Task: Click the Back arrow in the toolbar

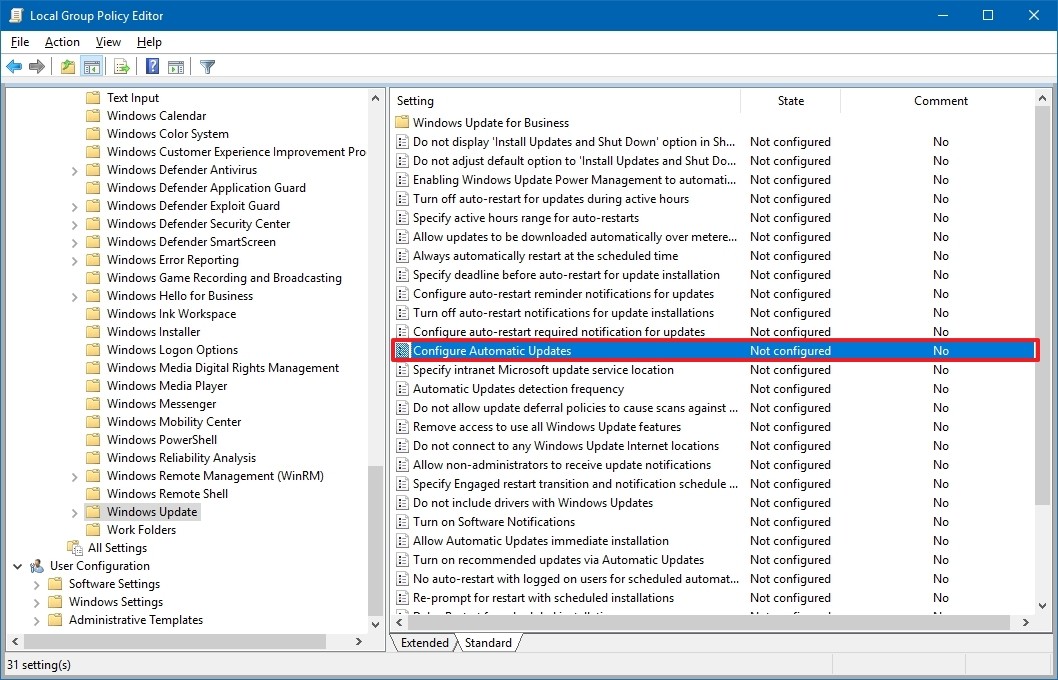Action: click(x=14, y=66)
